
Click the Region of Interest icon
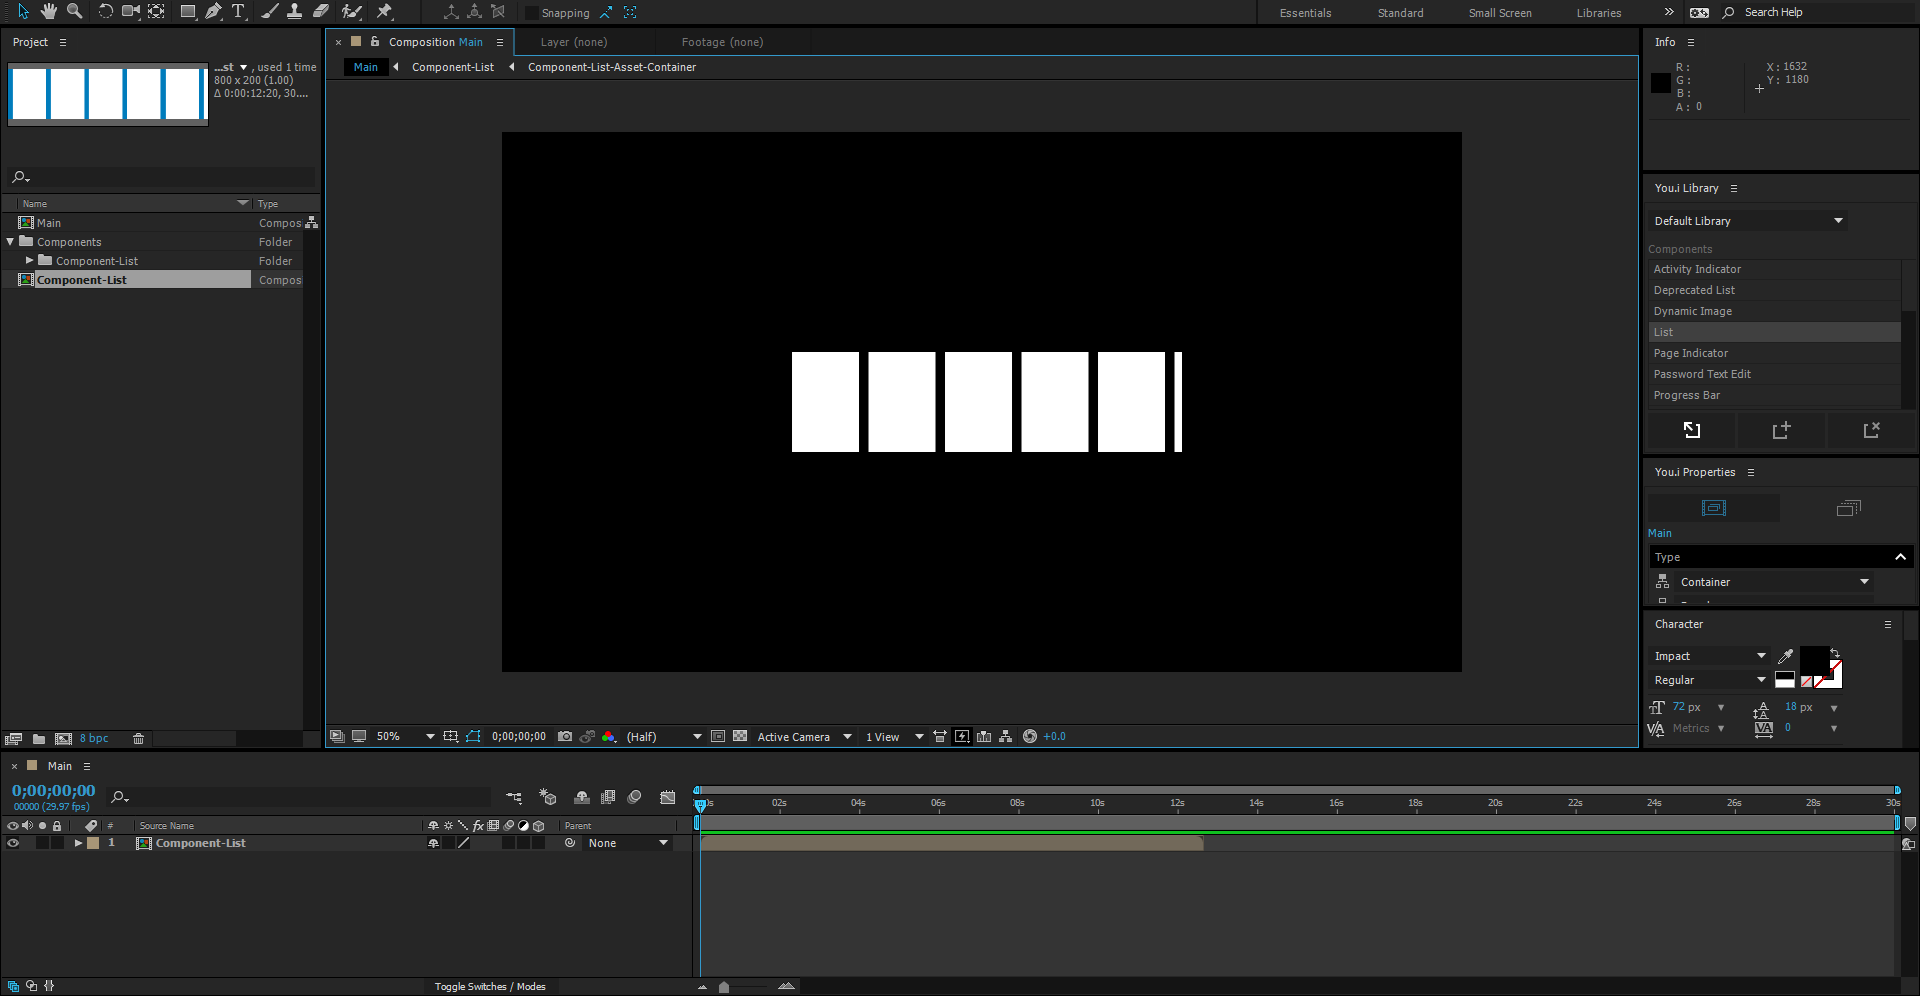pyautogui.click(x=718, y=737)
